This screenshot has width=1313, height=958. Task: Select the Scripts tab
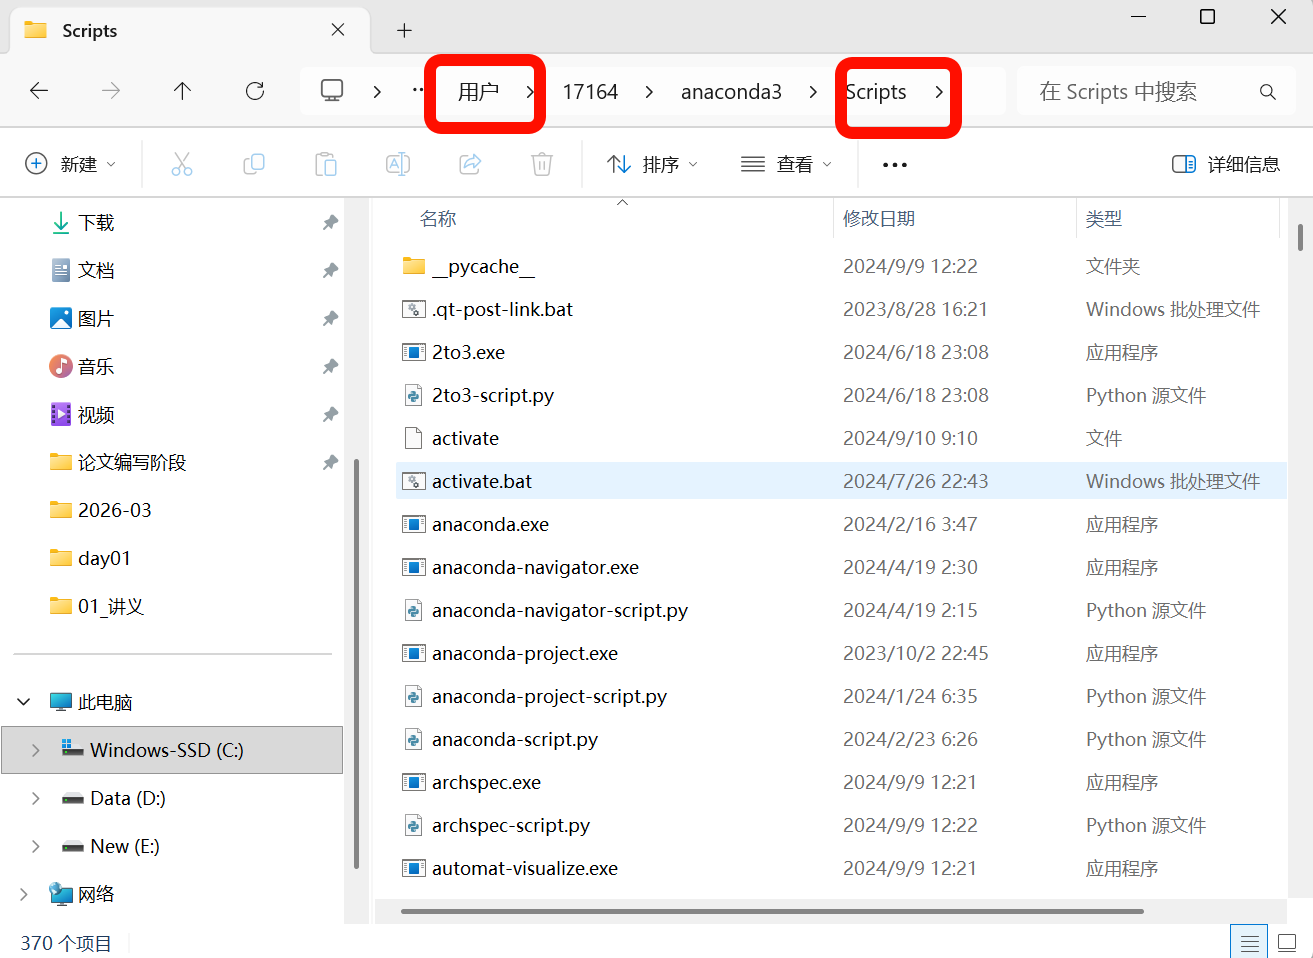click(190, 30)
